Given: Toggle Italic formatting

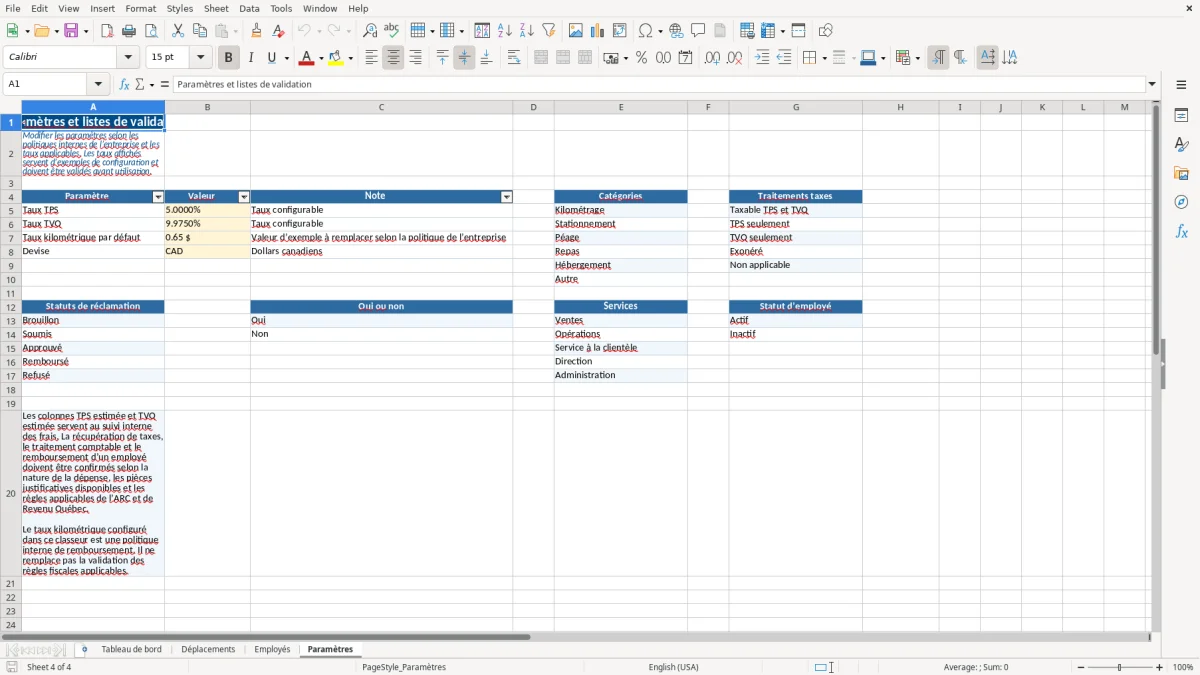Looking at the screenshot, I should tap(251, 58).
